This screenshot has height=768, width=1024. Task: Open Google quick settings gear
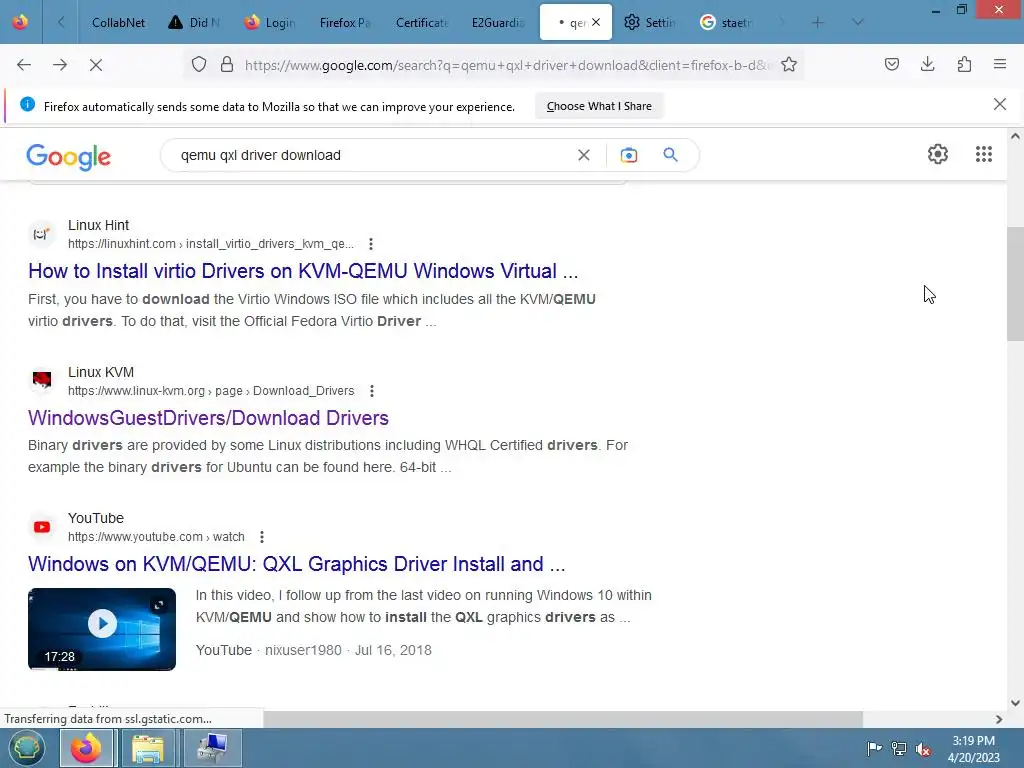[x=938, y=154]
